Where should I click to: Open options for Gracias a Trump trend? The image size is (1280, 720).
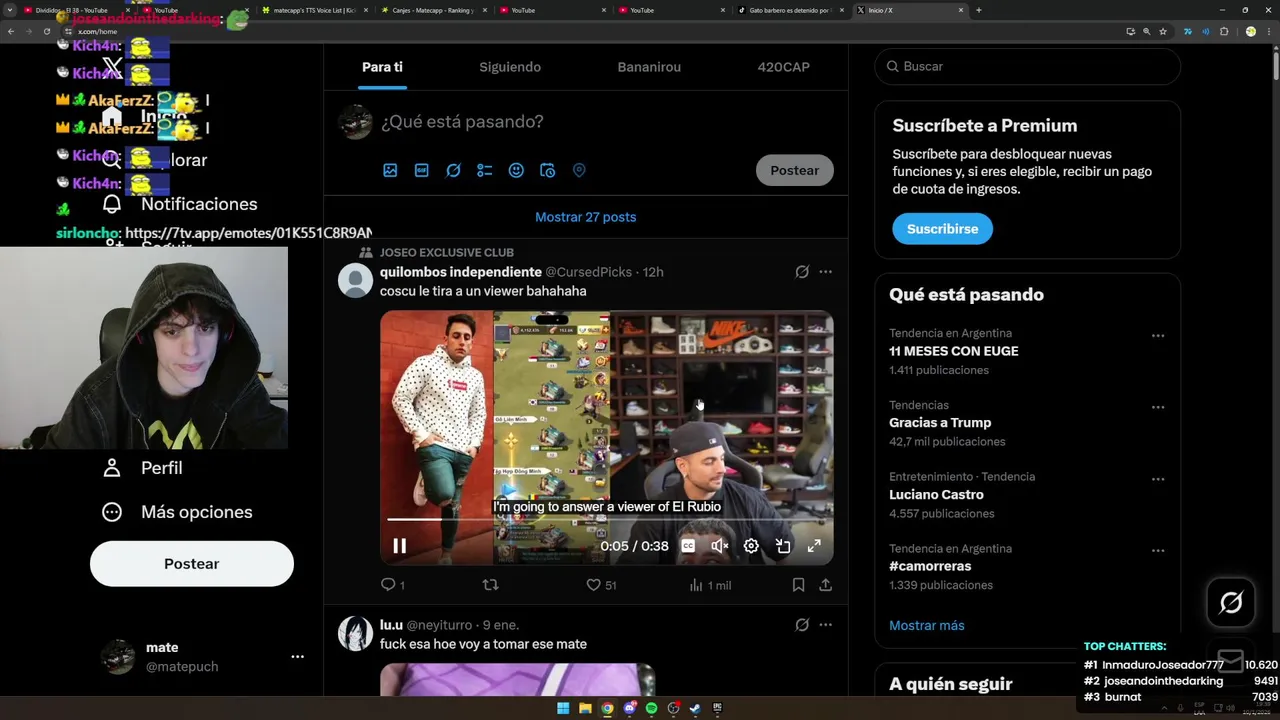1158,408
